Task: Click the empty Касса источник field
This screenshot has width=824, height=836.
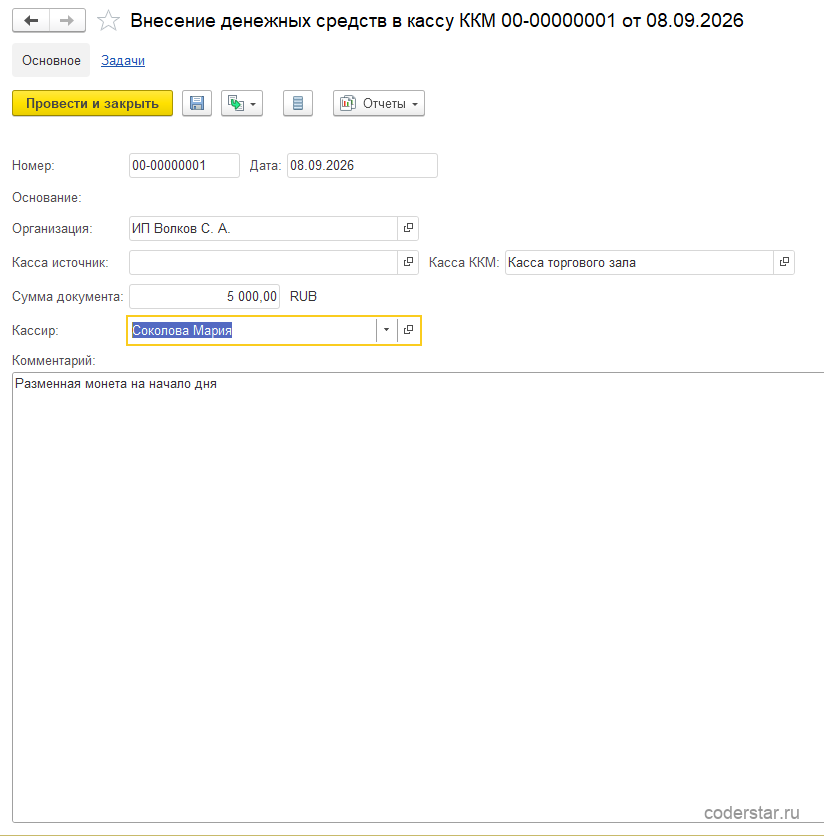Action: pyautogui.click(x=263, y=262)
